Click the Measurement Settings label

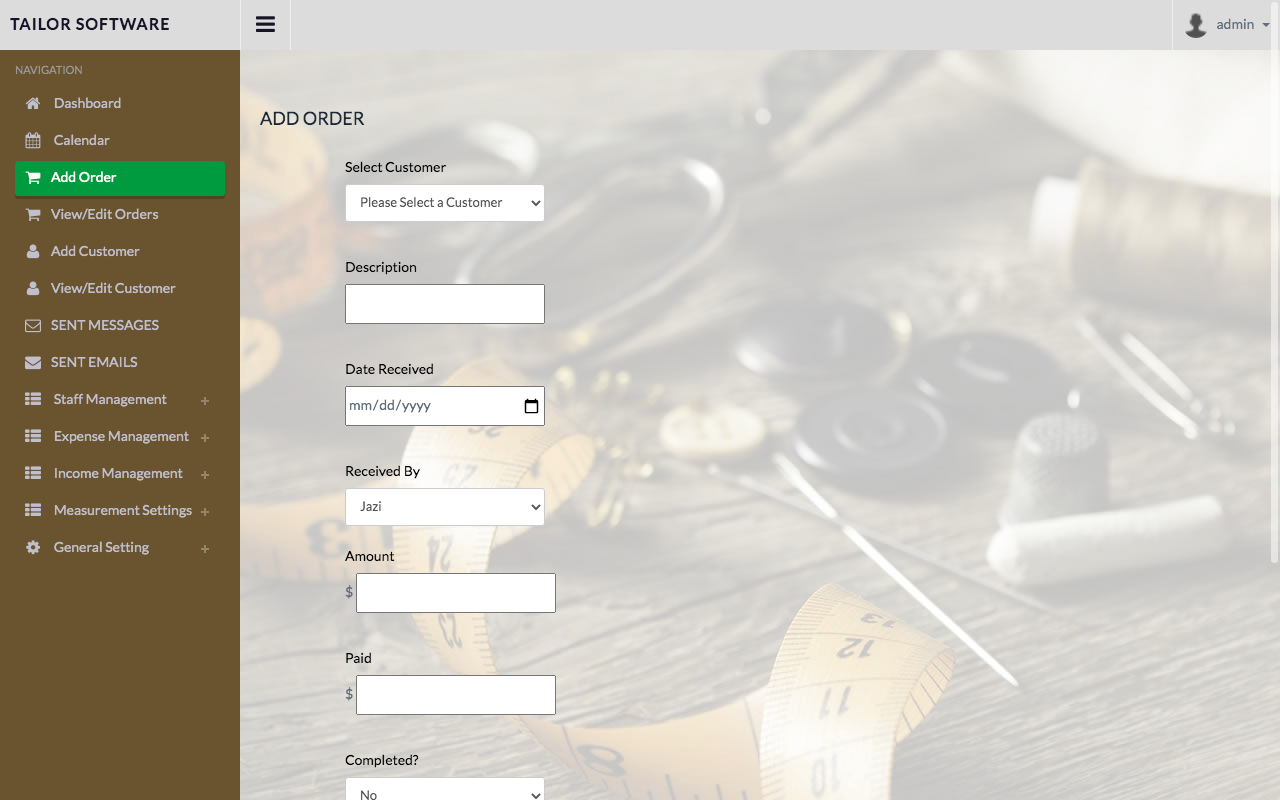(x=123, y=510)
